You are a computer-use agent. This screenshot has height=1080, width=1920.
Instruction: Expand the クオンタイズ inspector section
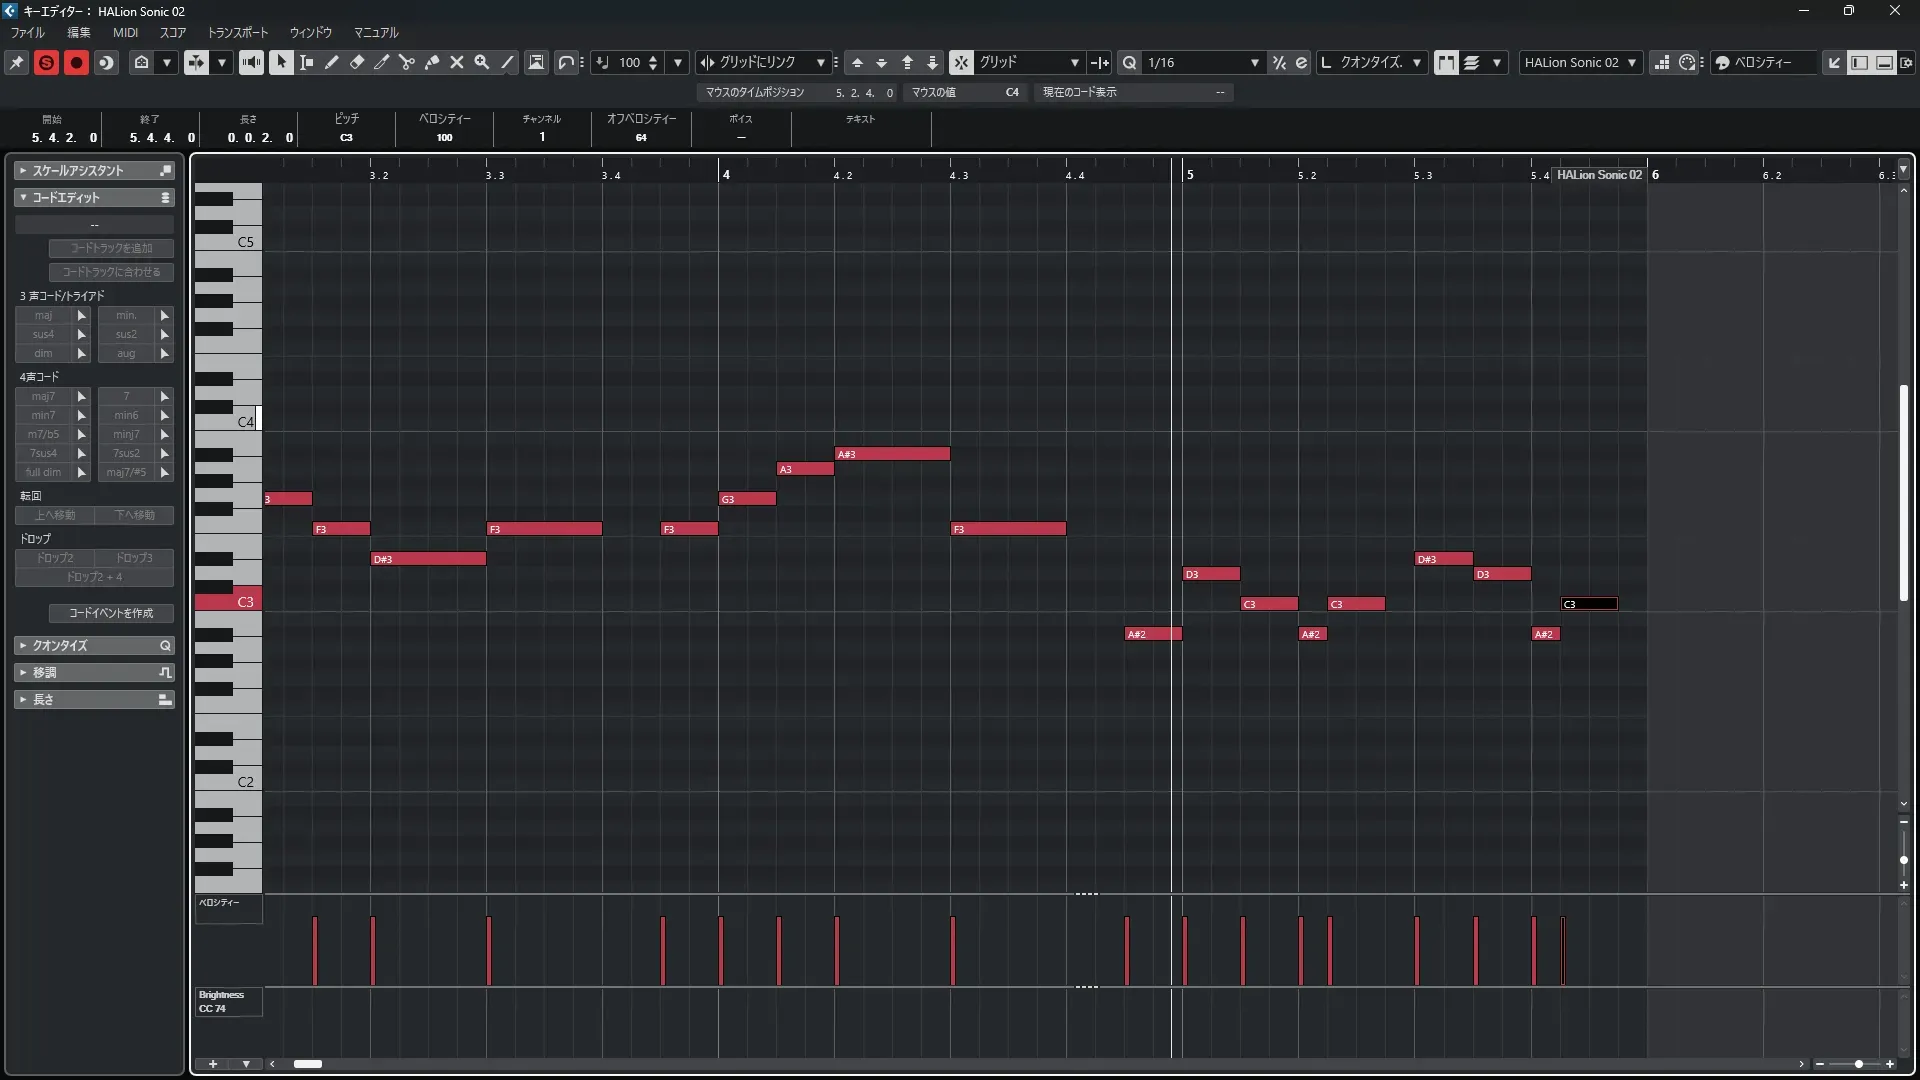coord(60,646)
